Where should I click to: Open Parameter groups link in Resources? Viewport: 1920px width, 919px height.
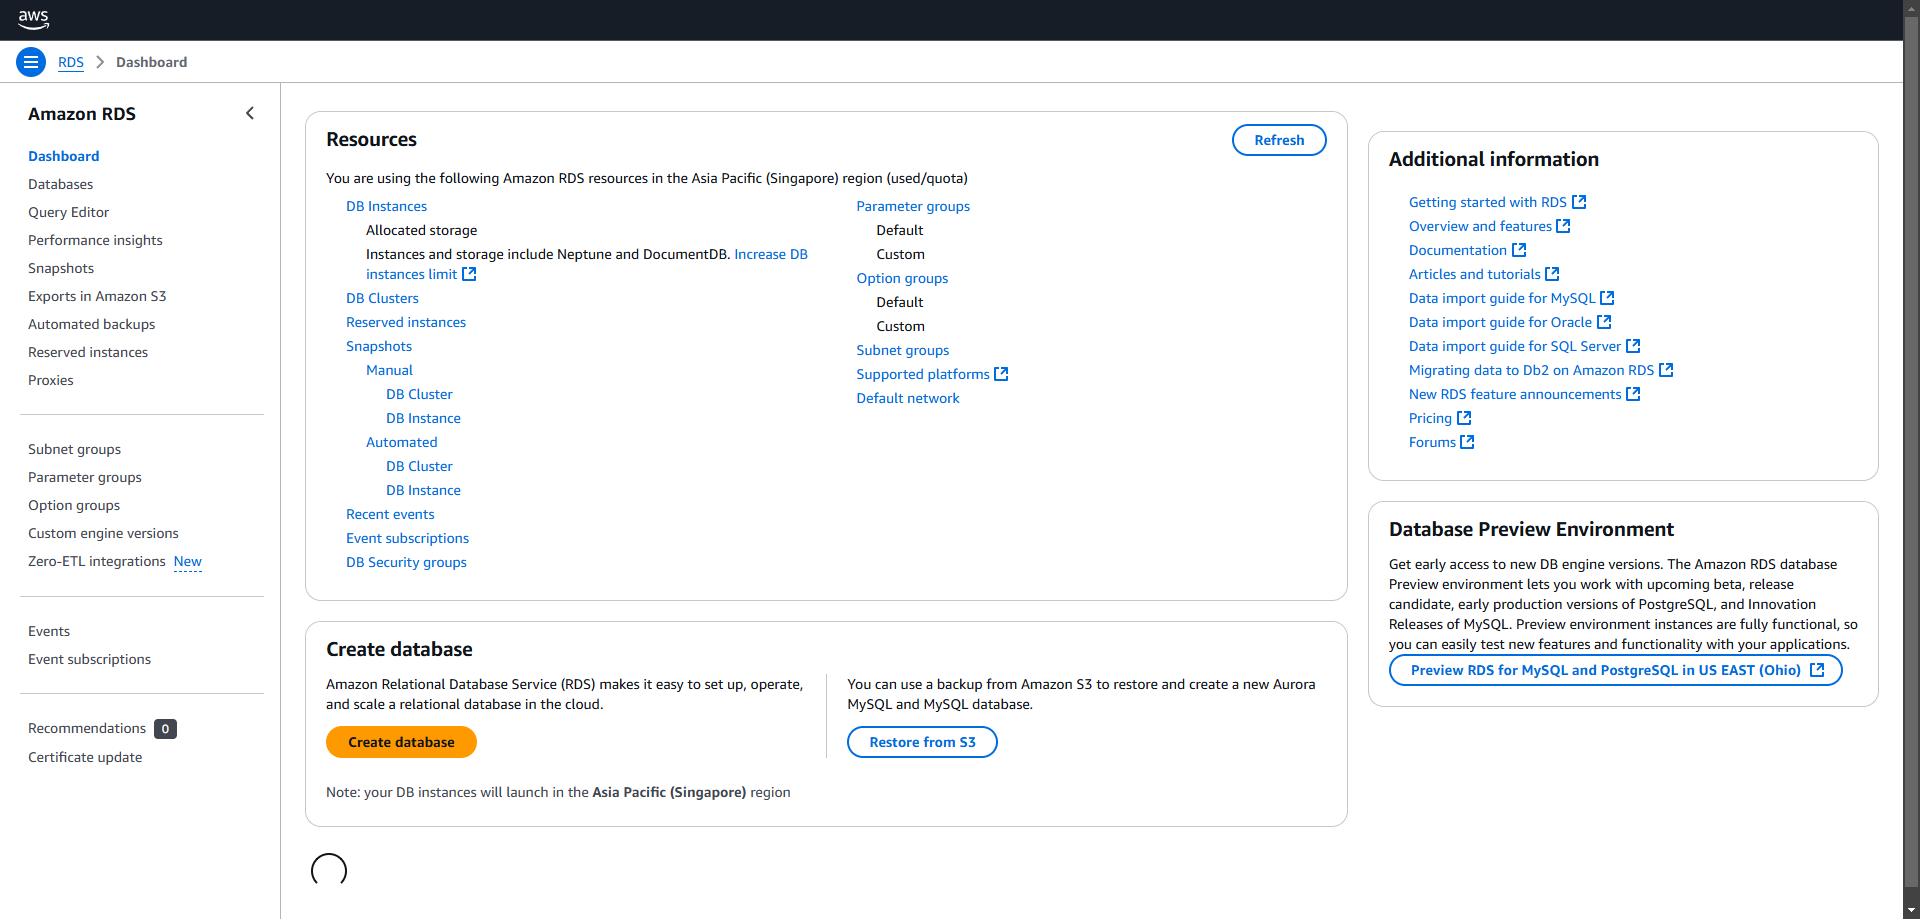click(913, 206)
